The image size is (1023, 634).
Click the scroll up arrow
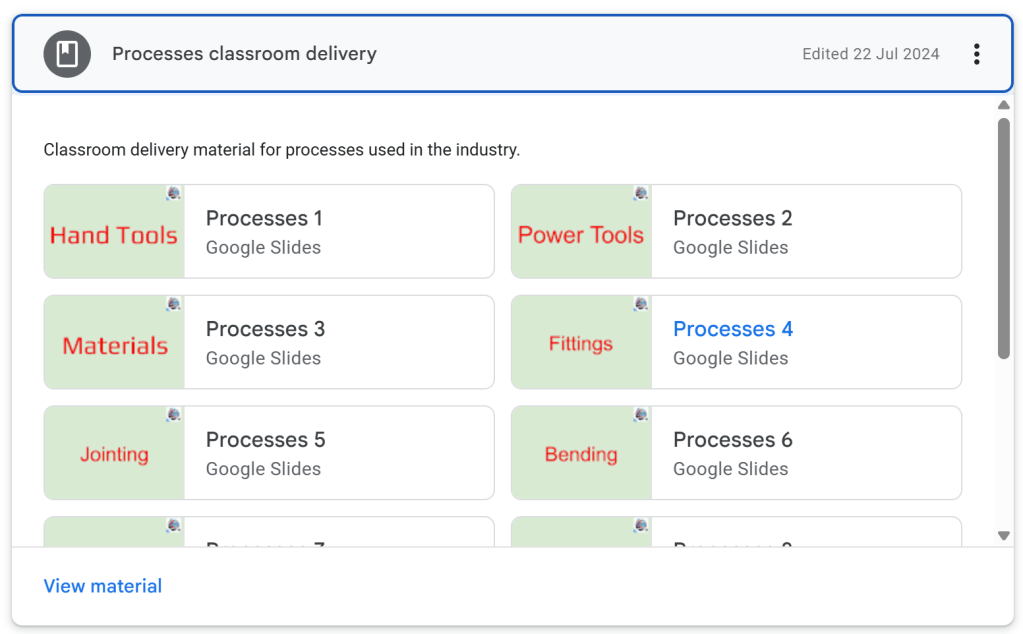(1004, 105)
